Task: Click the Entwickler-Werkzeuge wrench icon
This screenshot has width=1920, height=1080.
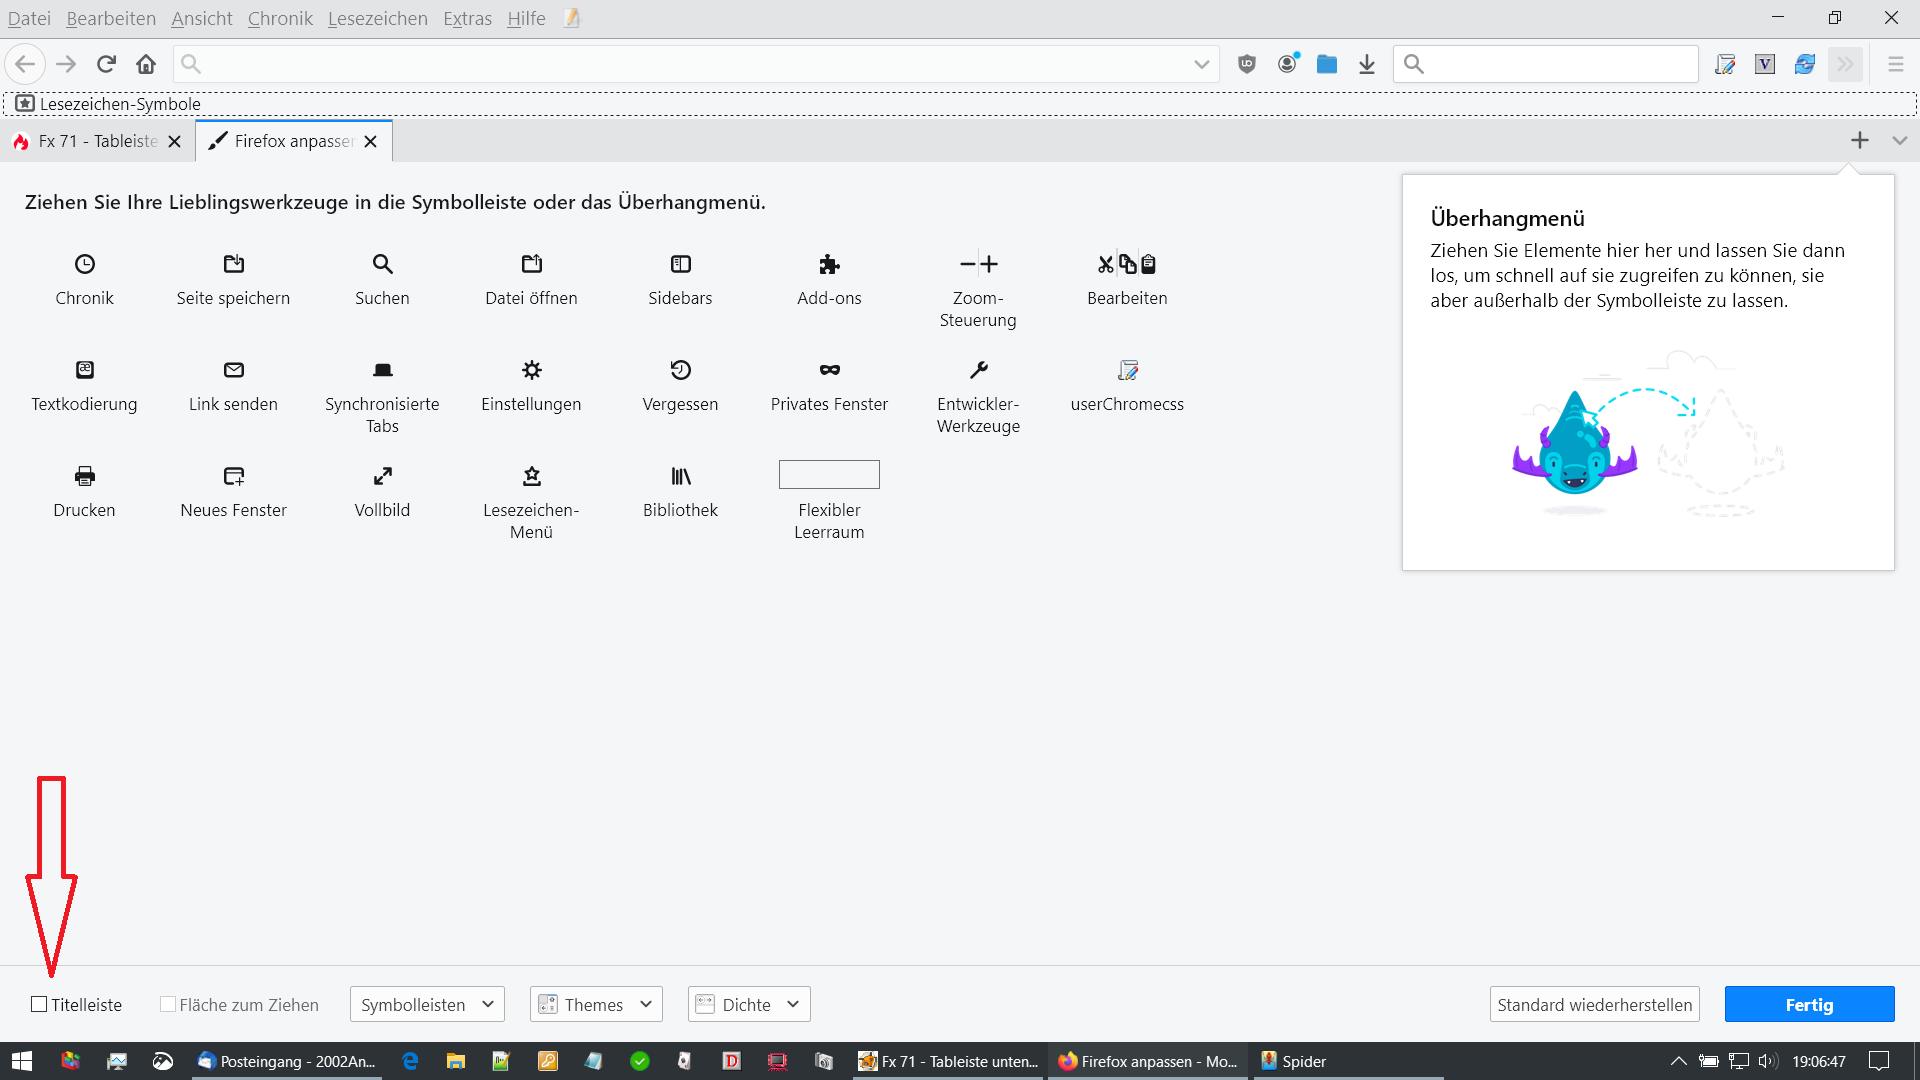Action: pos(978,370)
